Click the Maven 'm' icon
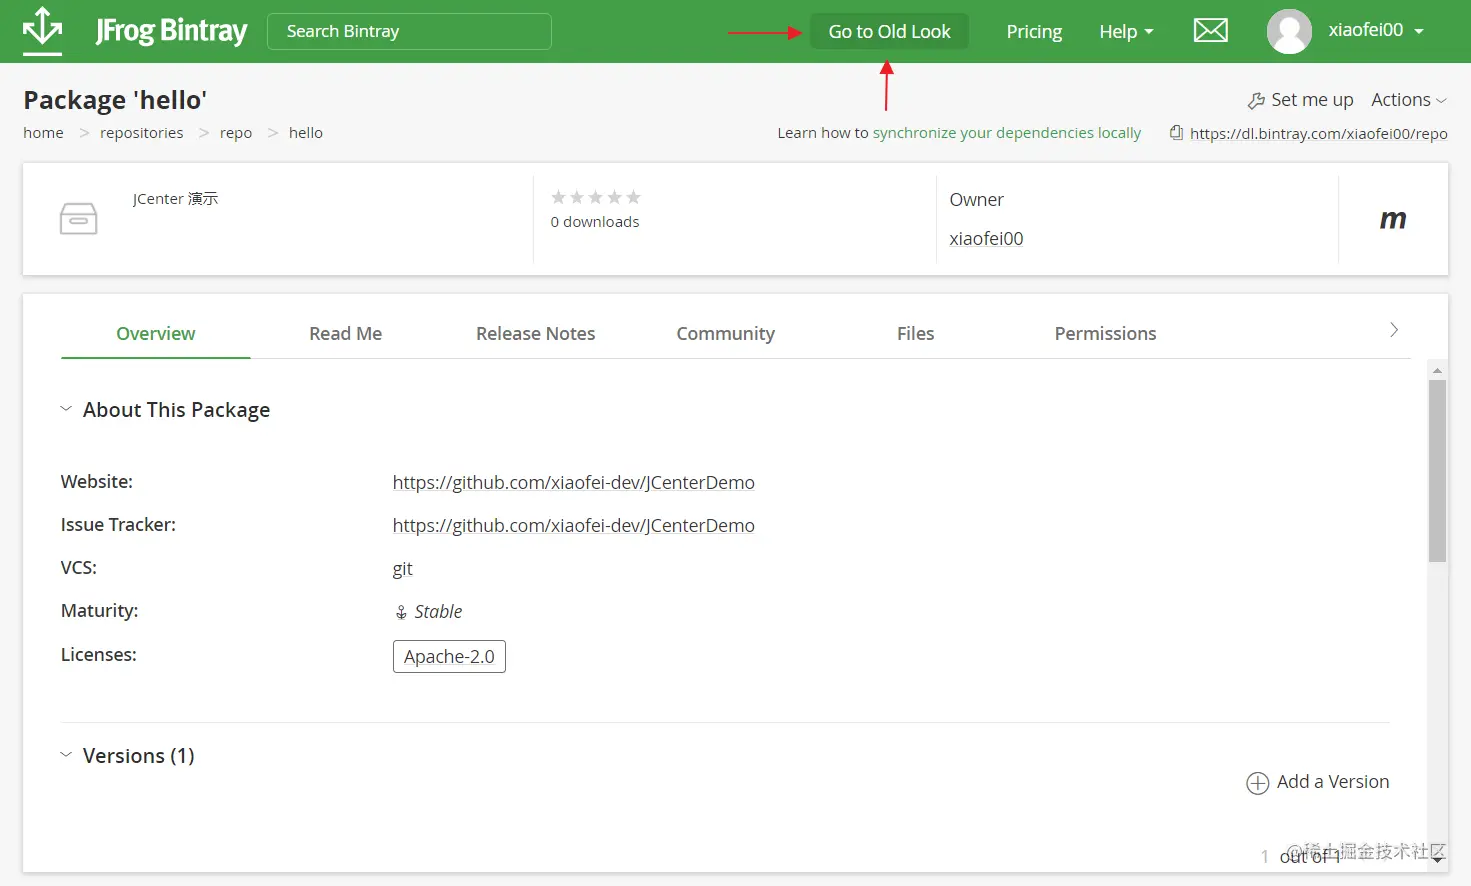The width and height of the screenshot is (1471, 886). click(1392, 219)
